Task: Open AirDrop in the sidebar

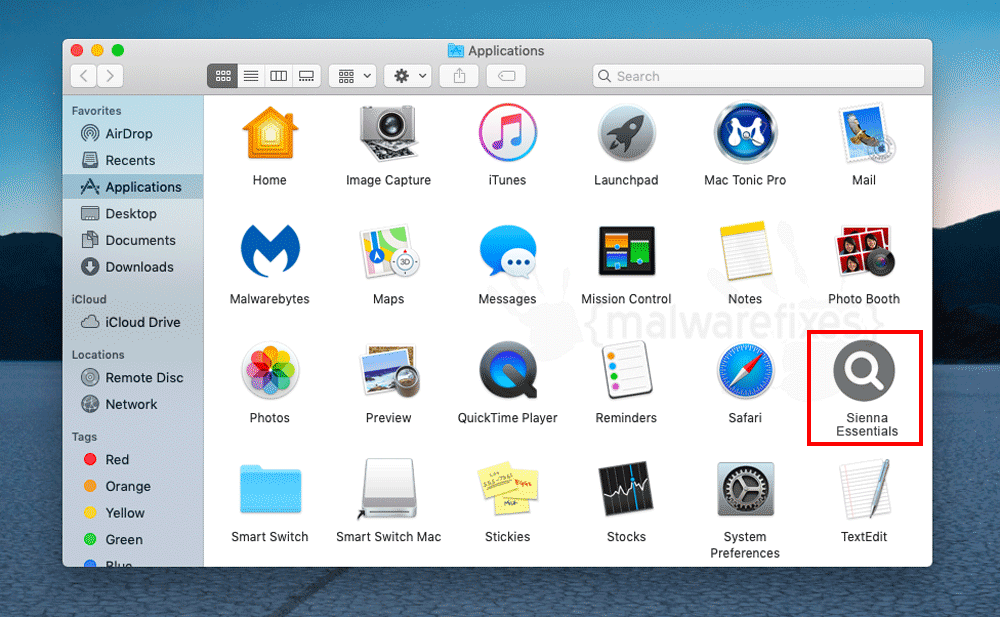Action: [133, 133]
